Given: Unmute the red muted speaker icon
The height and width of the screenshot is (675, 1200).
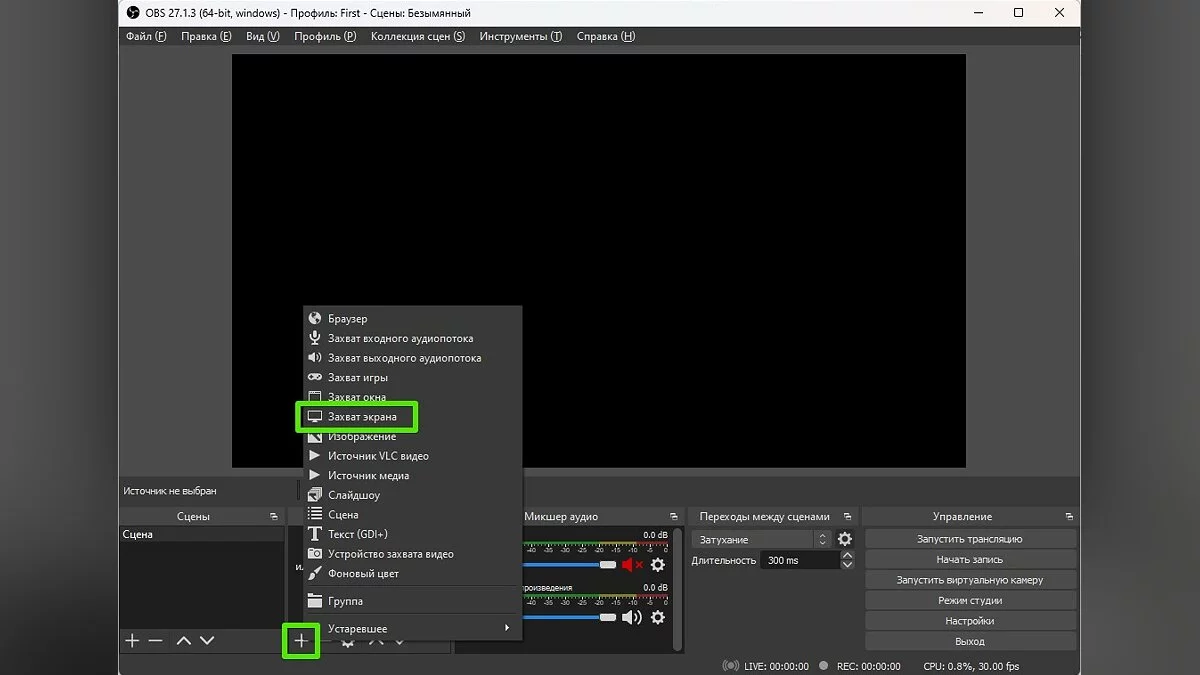Looking at the screenshot, I should 632,565.
